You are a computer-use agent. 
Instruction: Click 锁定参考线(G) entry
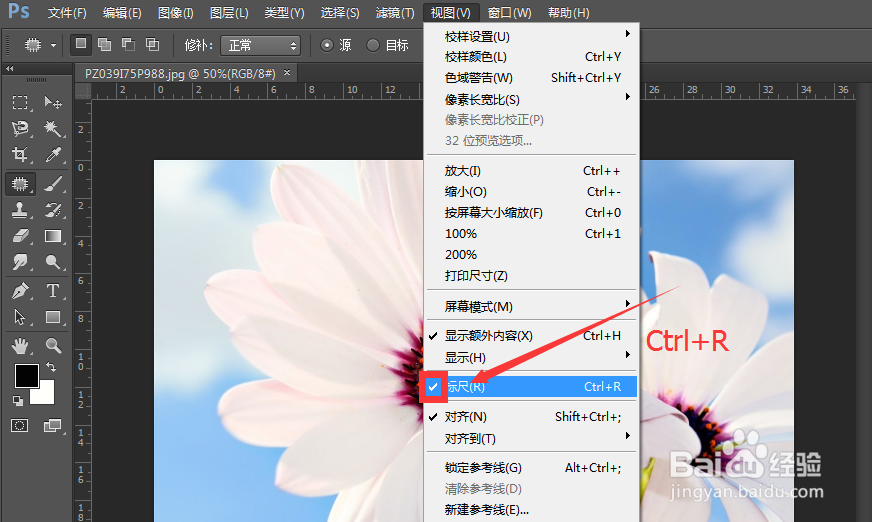(x=531, y=468)
